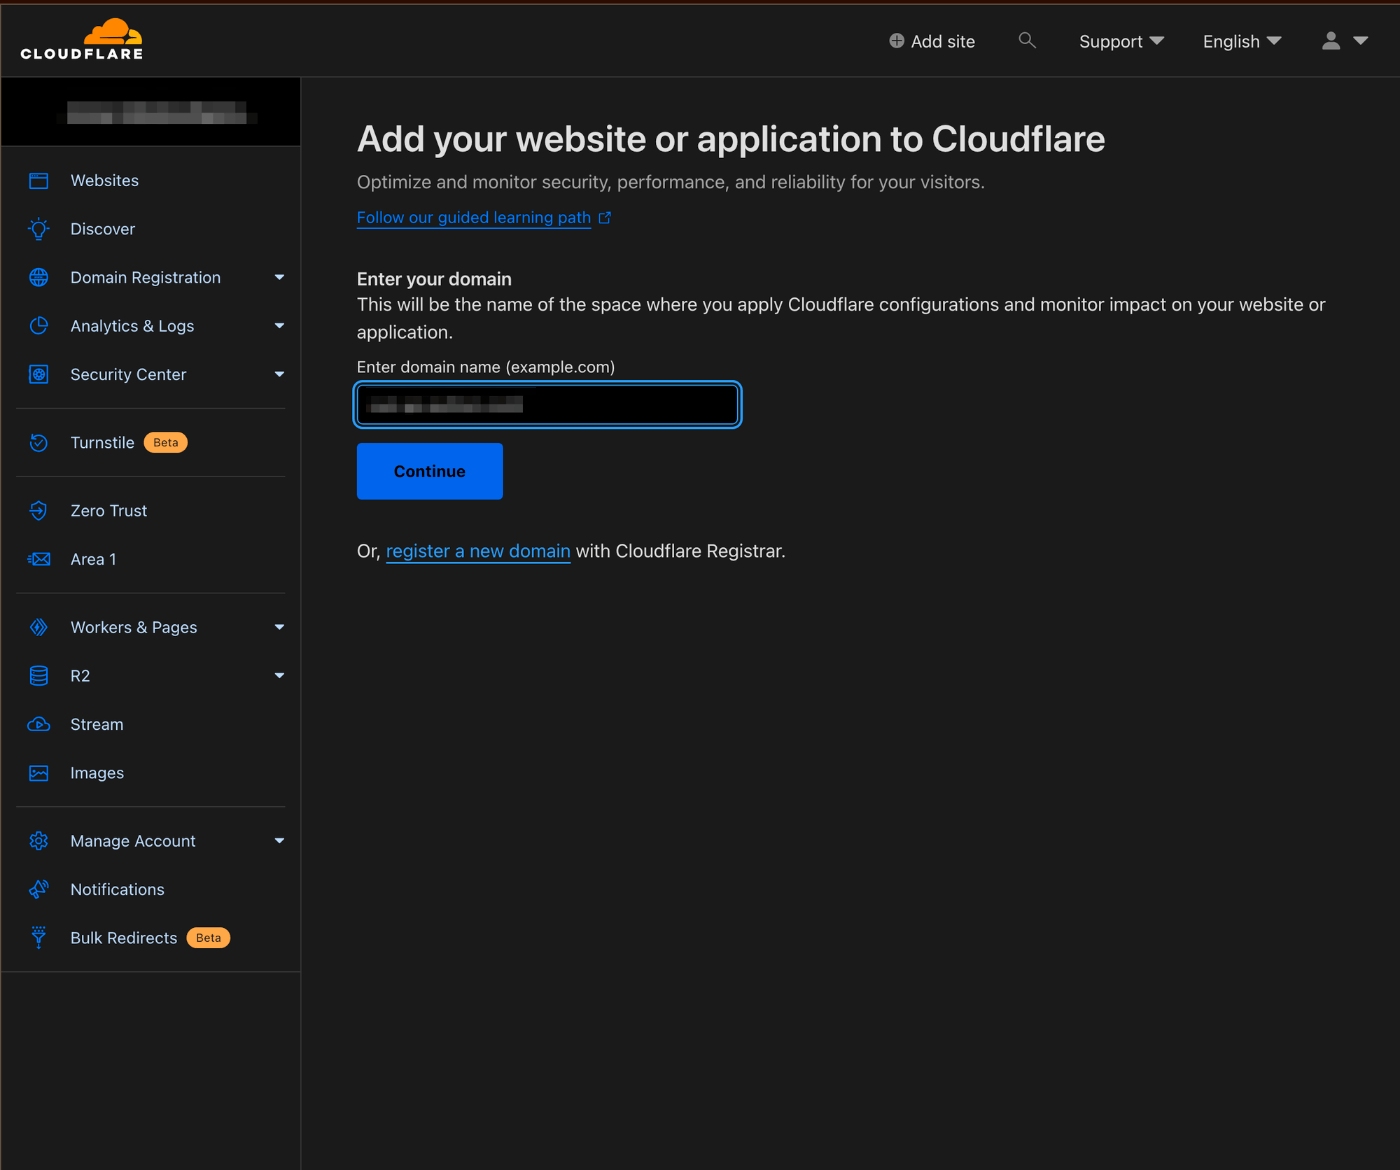Click the external link icon beside learning path
This screenshot has height=1170, width=1400.
pos(605,218)
